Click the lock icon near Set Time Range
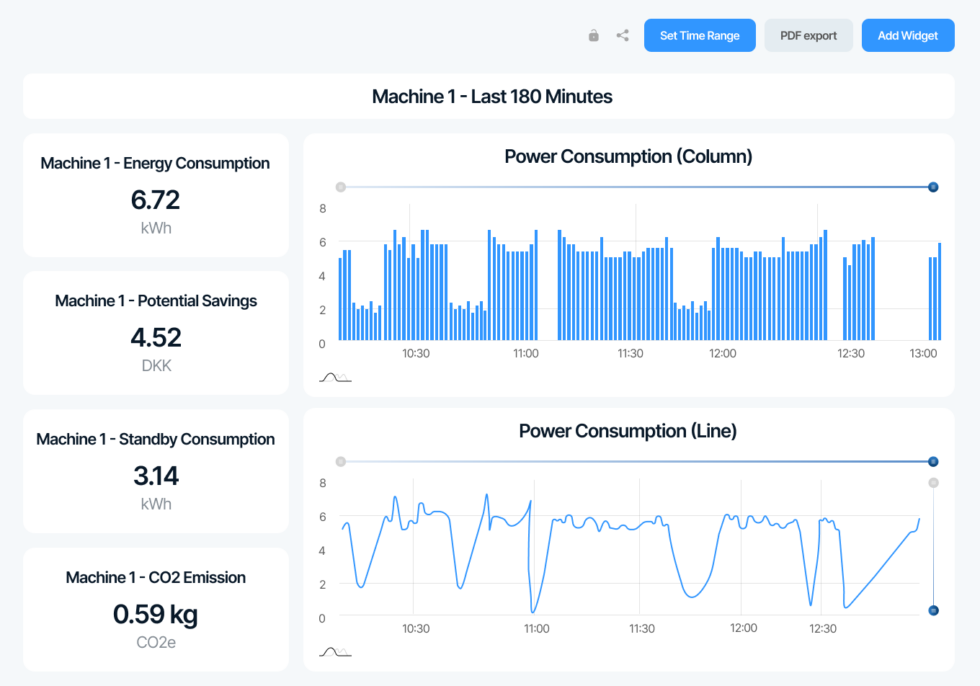This screenshot has width=980, height=686. (x=592, y=34)
